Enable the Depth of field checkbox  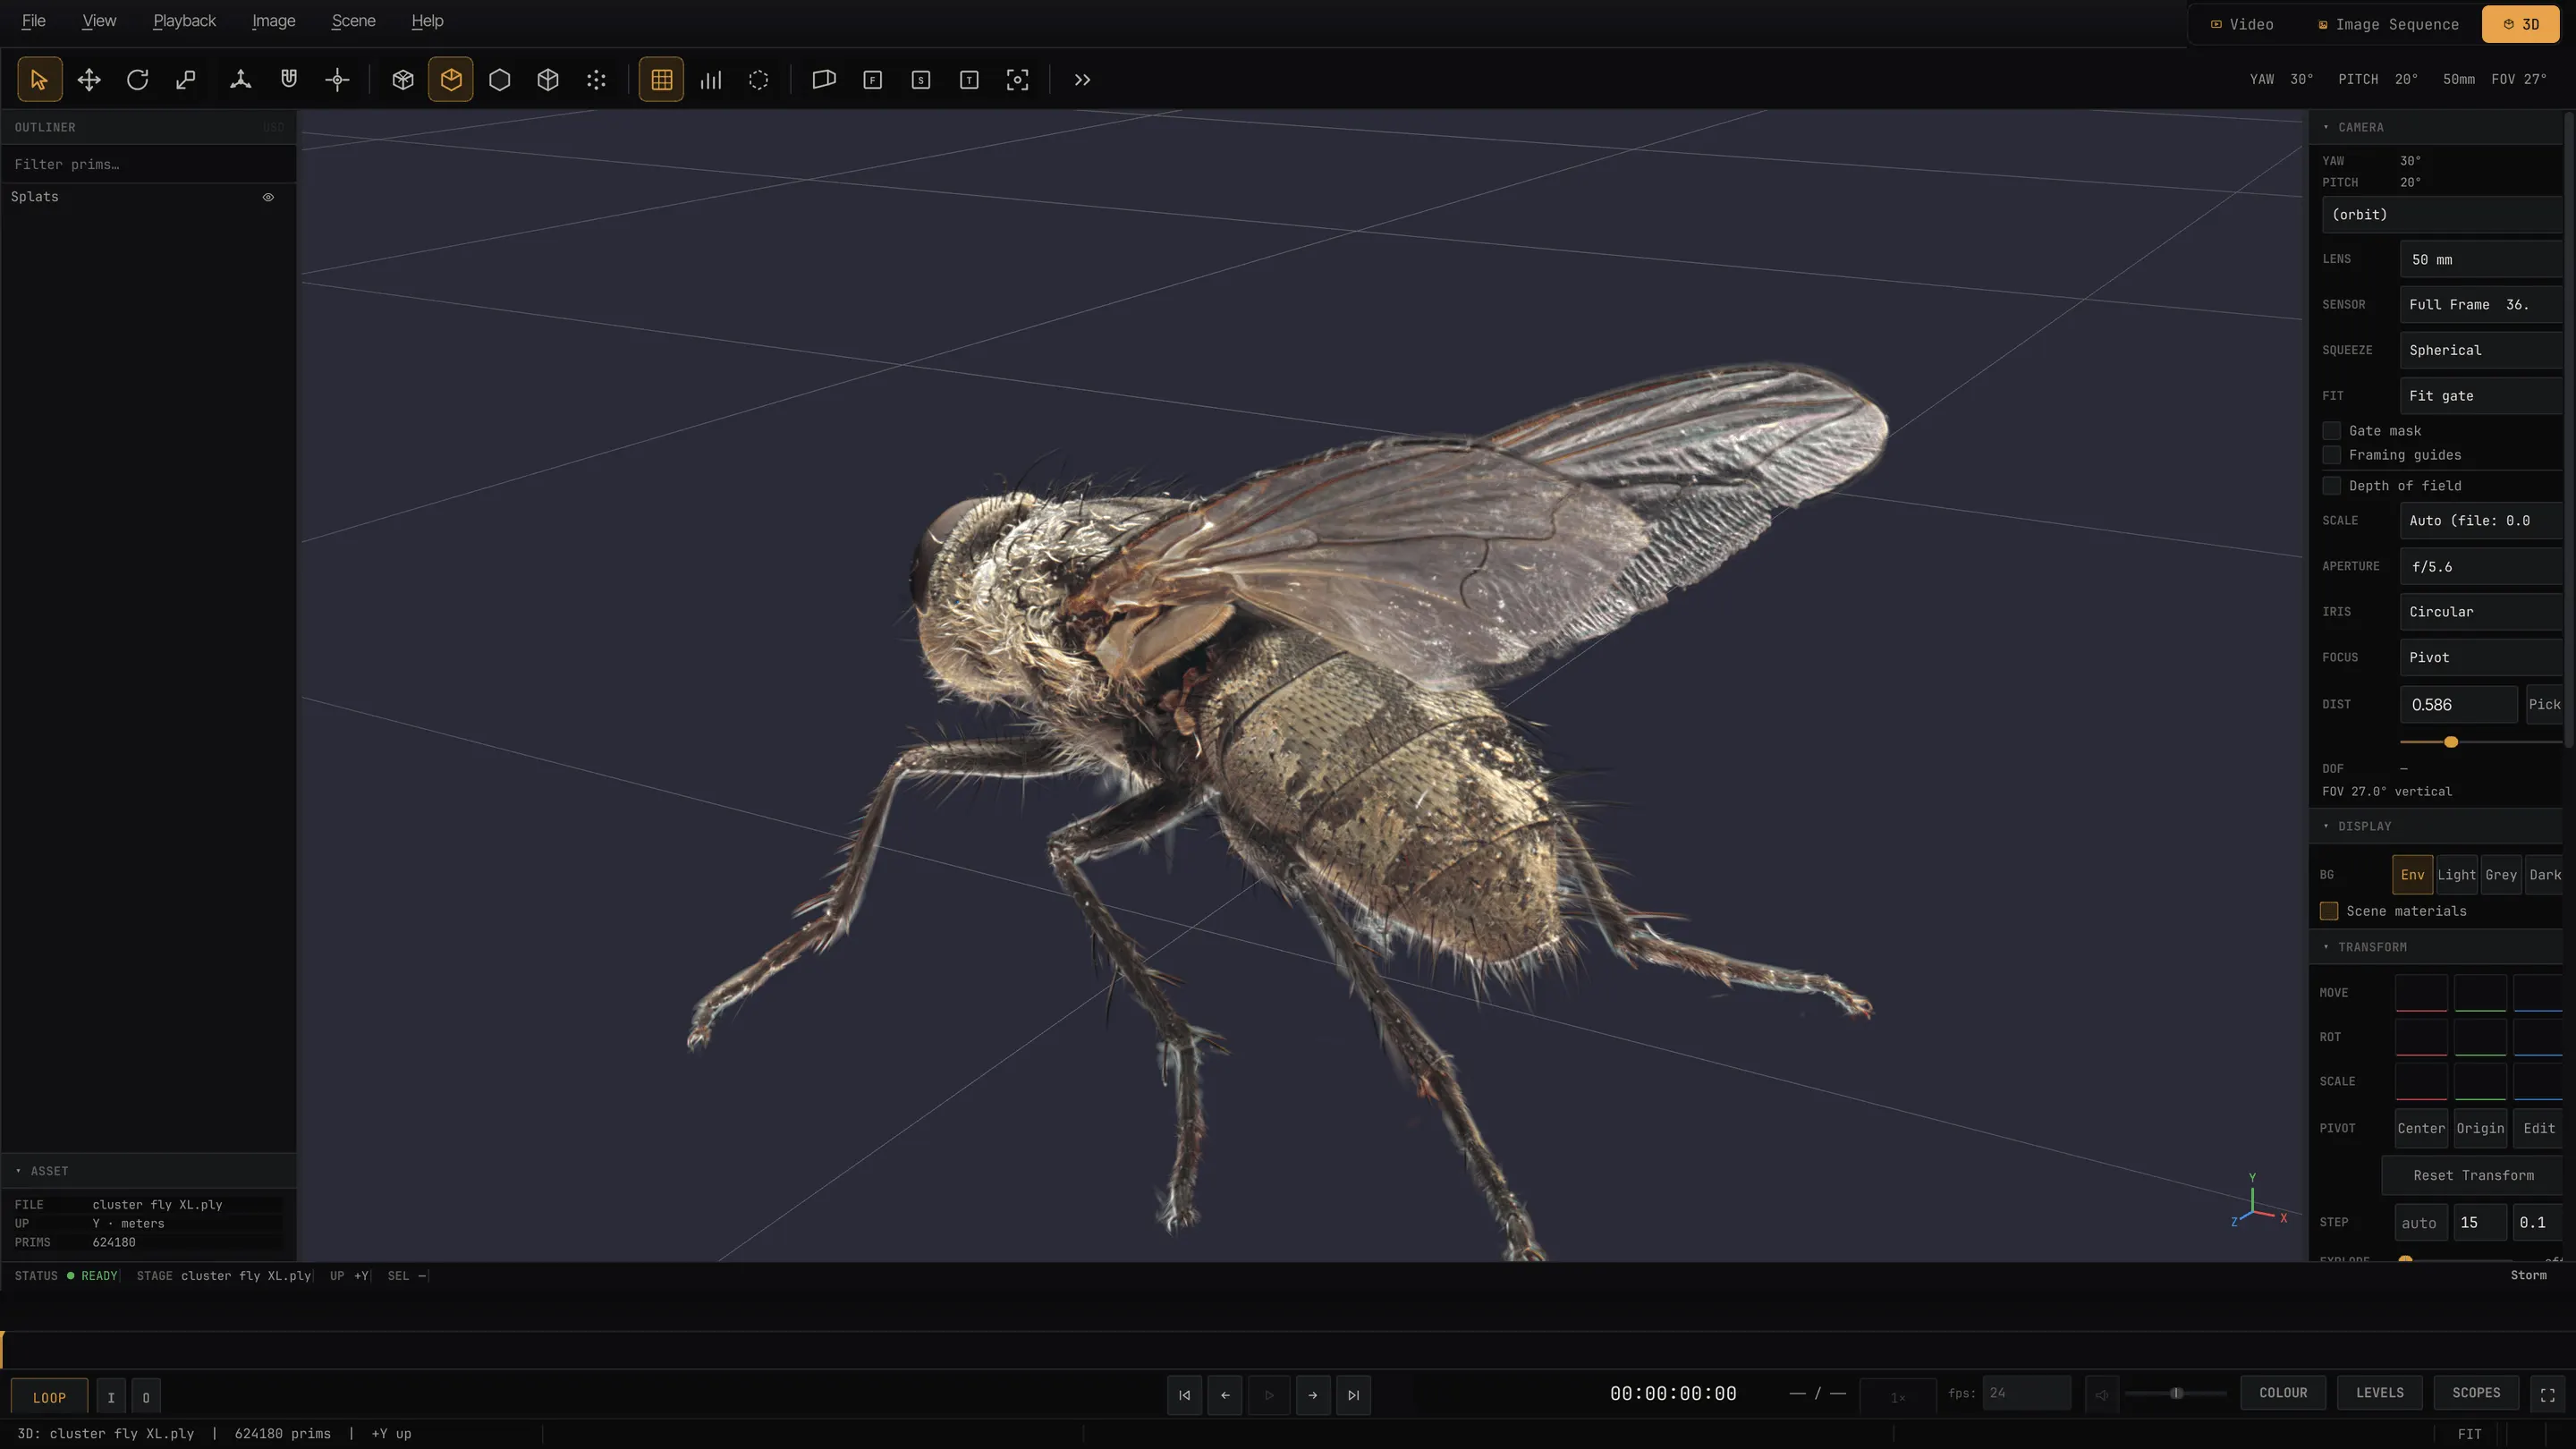2331,486
